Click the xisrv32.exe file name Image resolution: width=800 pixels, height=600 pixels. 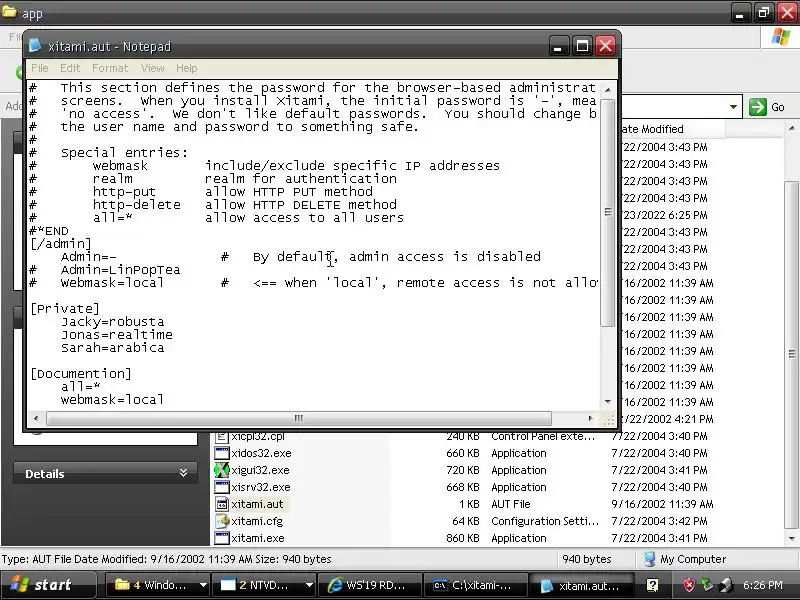point(261,487)
